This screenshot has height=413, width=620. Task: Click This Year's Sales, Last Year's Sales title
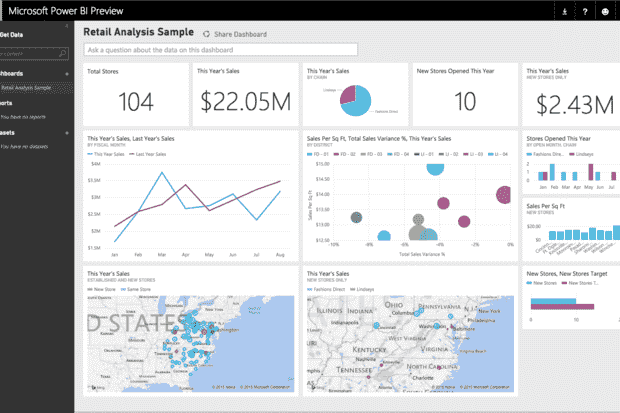[130, 139]
